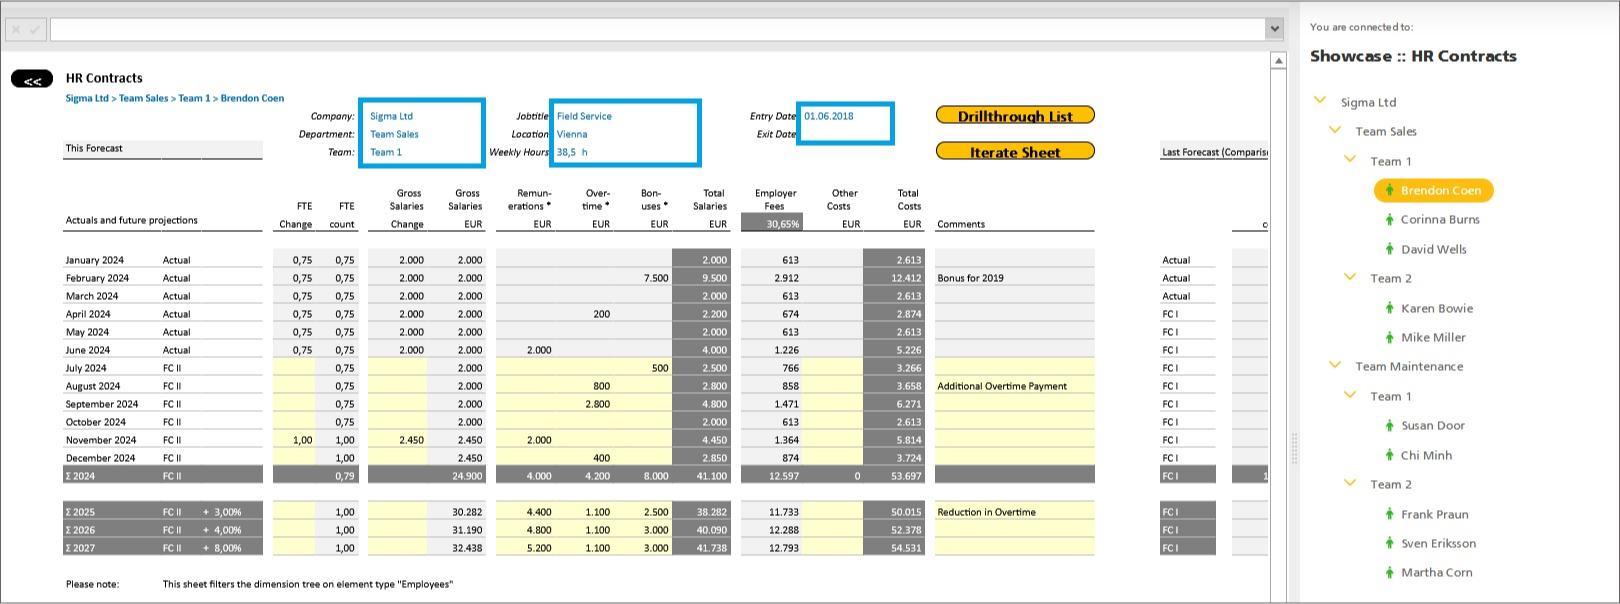1620x604 pixels.
Task: Click the sheet scrollbar up arrow
Action: (1278, 61)
